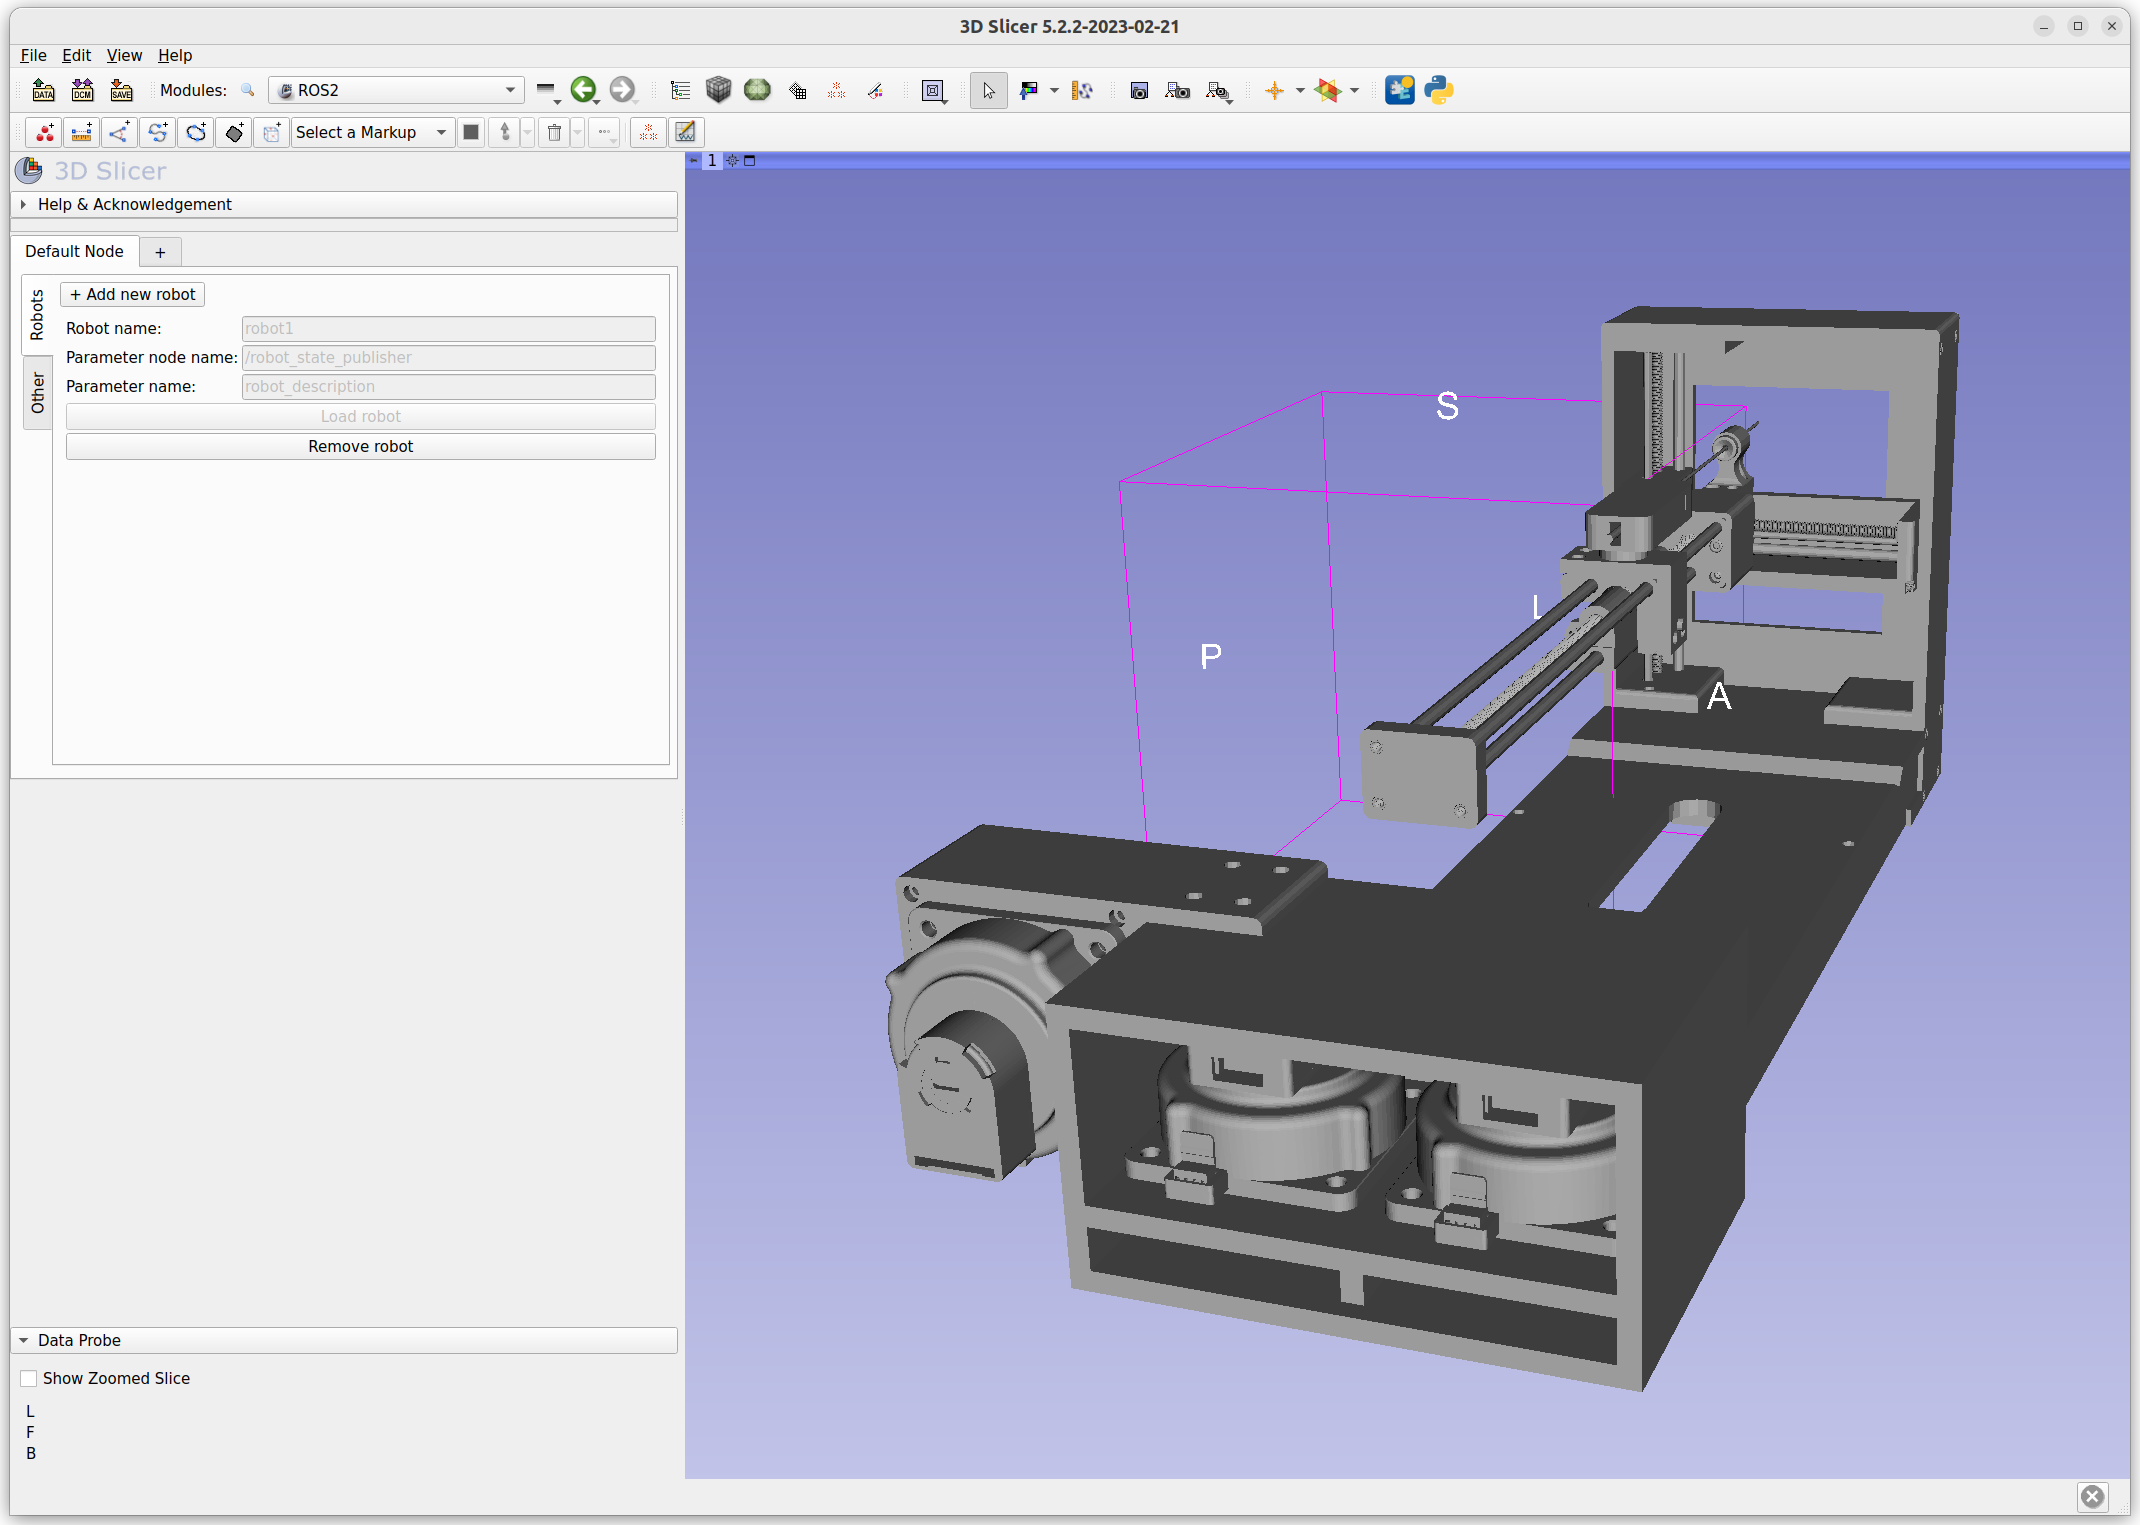Click Add new robot button
The height and width of the screenshot is (1525, 2140).
(135, 294)
